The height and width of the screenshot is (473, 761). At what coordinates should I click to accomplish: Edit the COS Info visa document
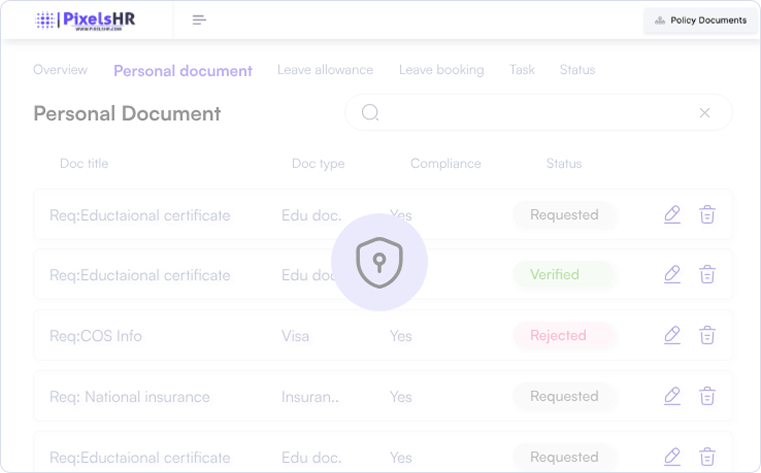coord(672,335)
